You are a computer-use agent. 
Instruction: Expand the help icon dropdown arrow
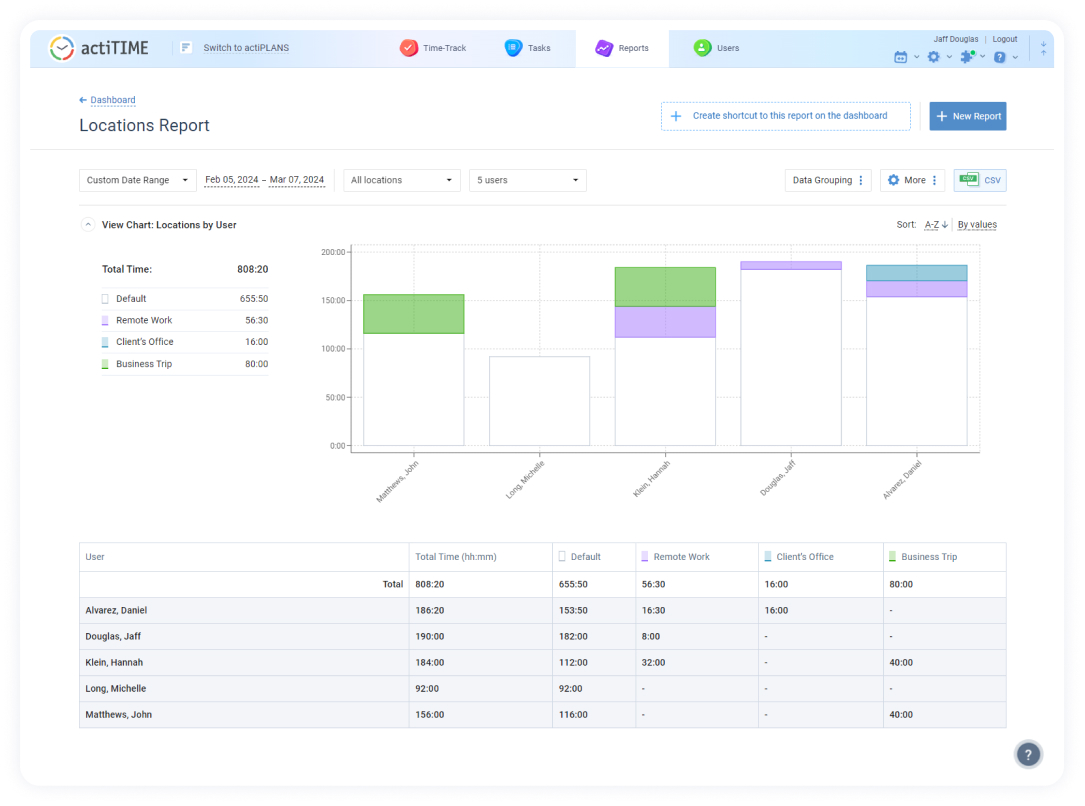[1015, 57]
